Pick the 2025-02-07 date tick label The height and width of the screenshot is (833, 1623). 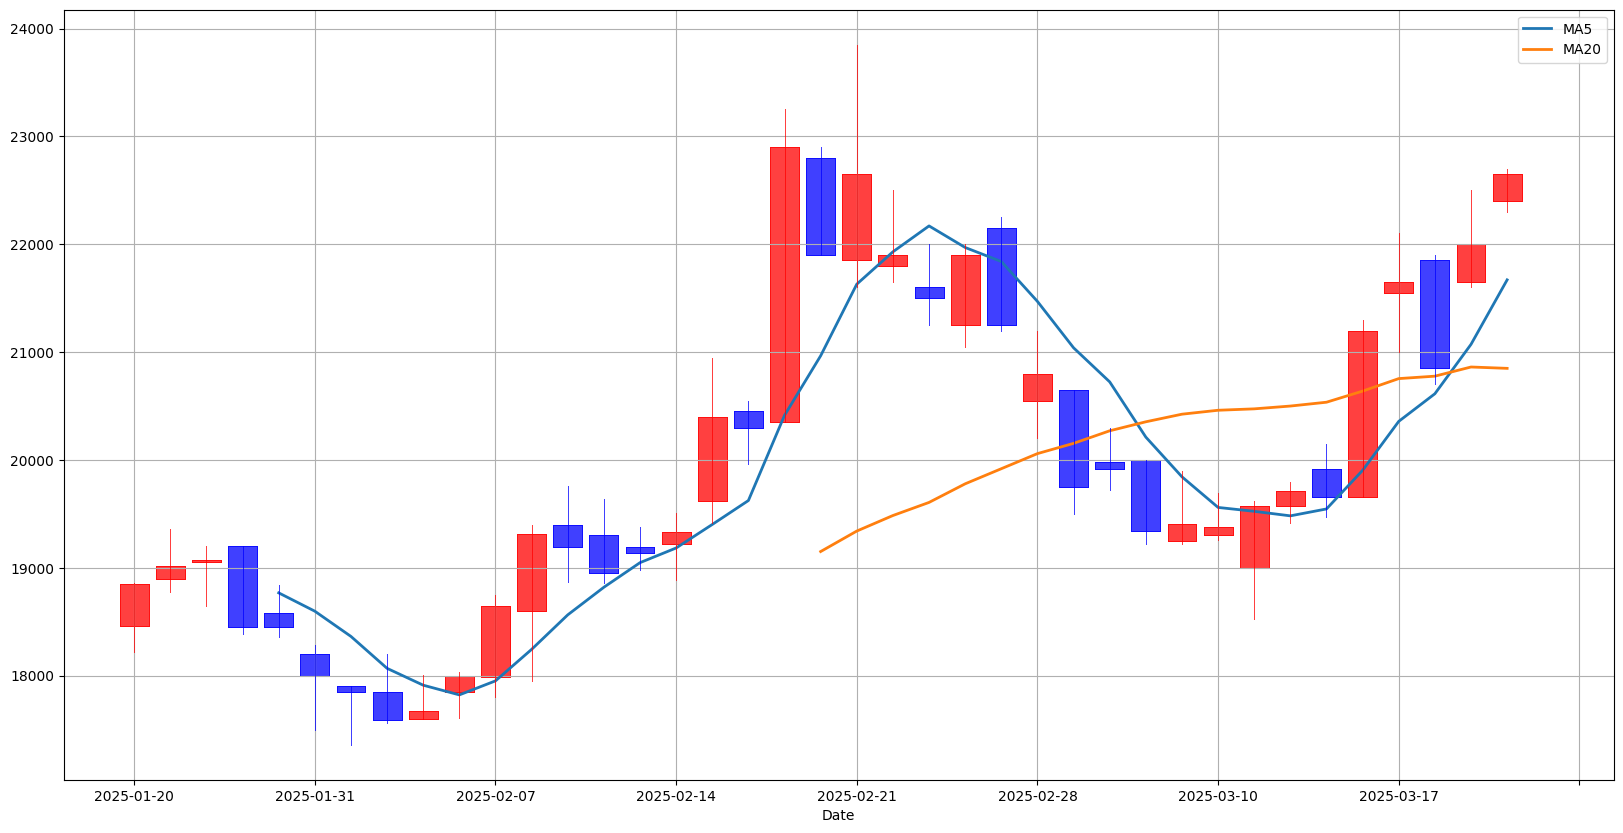495,796
